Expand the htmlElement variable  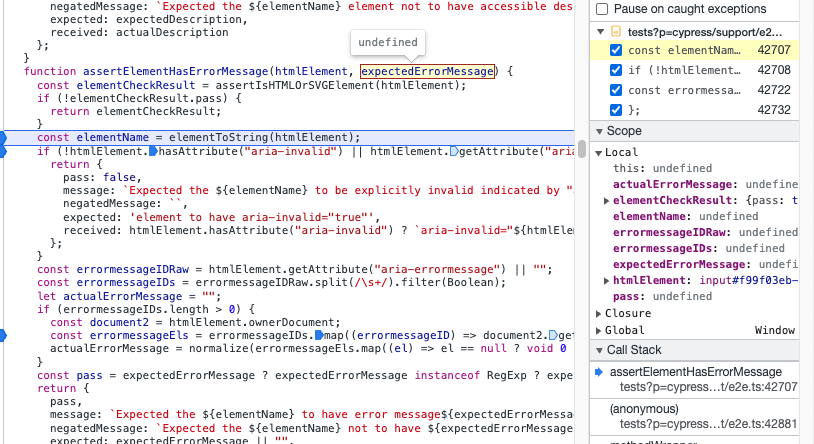(606, 281)
